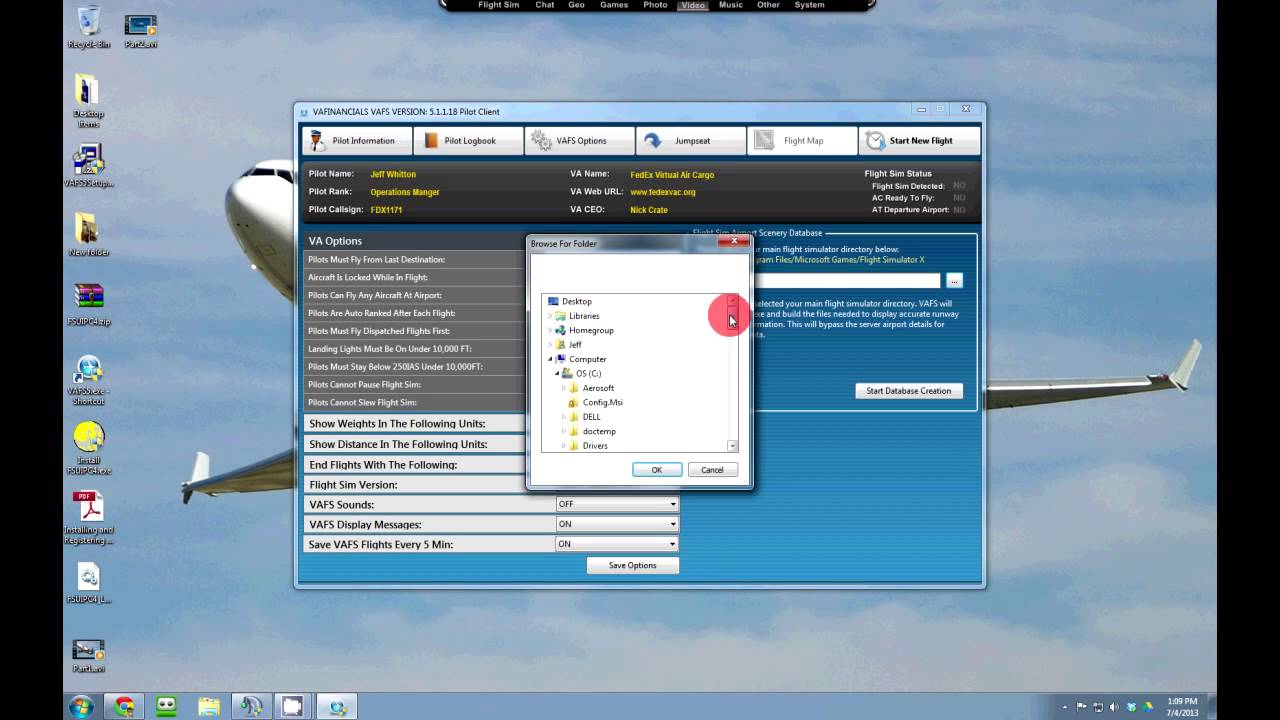Select the FSUIPC4.zip archive icon
The height and width of the screenshot is (720, 1280).
pyautogui.click(x=88, y=304)
